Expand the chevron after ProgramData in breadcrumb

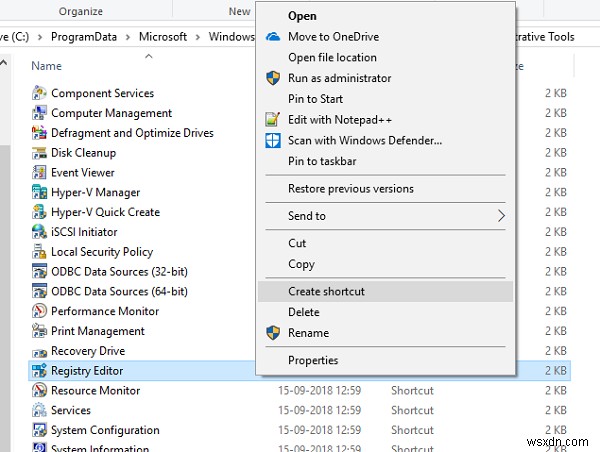(x=128, y=37)
